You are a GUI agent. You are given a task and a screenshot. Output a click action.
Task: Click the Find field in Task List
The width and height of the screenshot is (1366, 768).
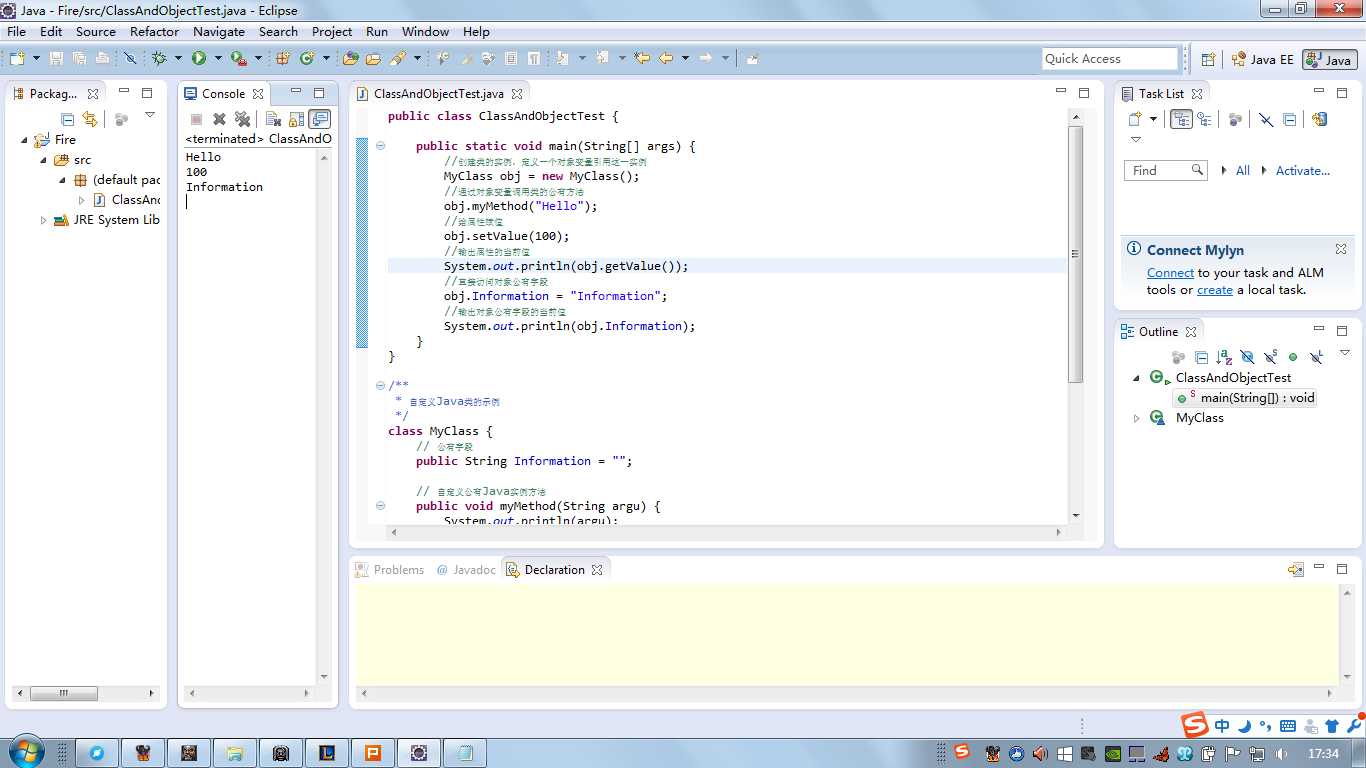[1166, 171]
